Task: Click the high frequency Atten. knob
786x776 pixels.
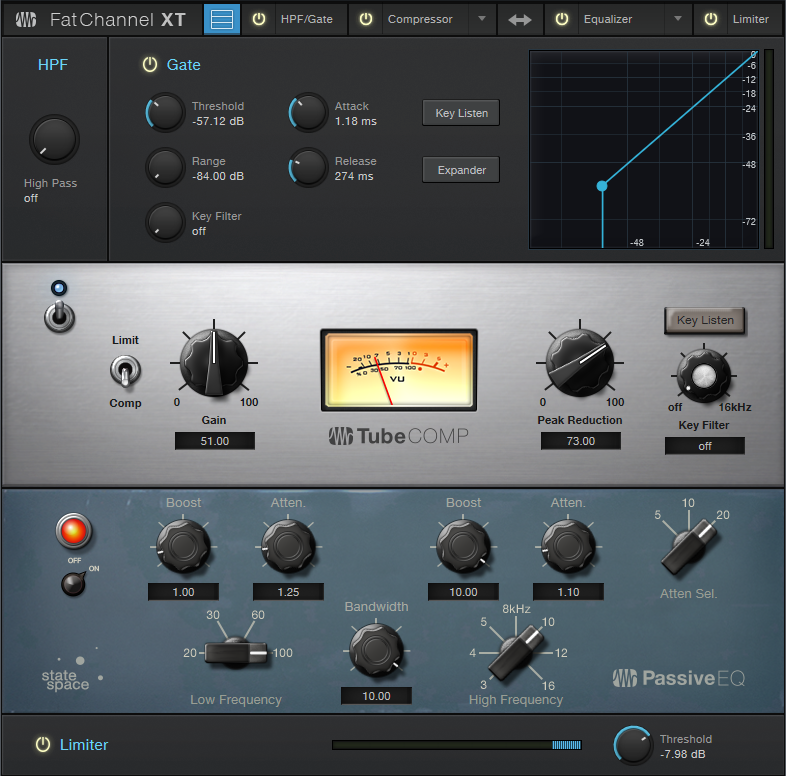Action: pyautogui.click(x=568, y=546)
